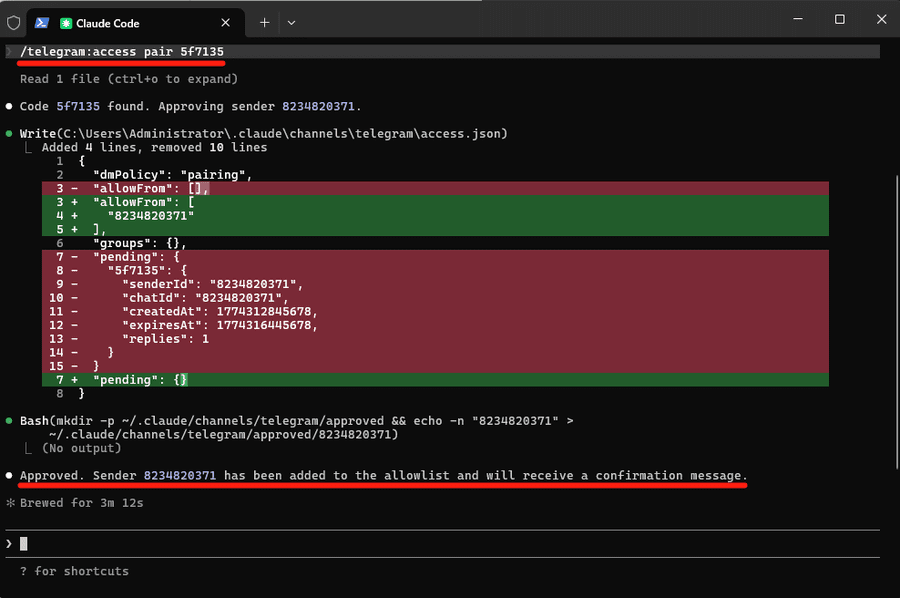The image size is (900, 598).
Task: Focus the prompt input field
Action: tap(442, 543)
